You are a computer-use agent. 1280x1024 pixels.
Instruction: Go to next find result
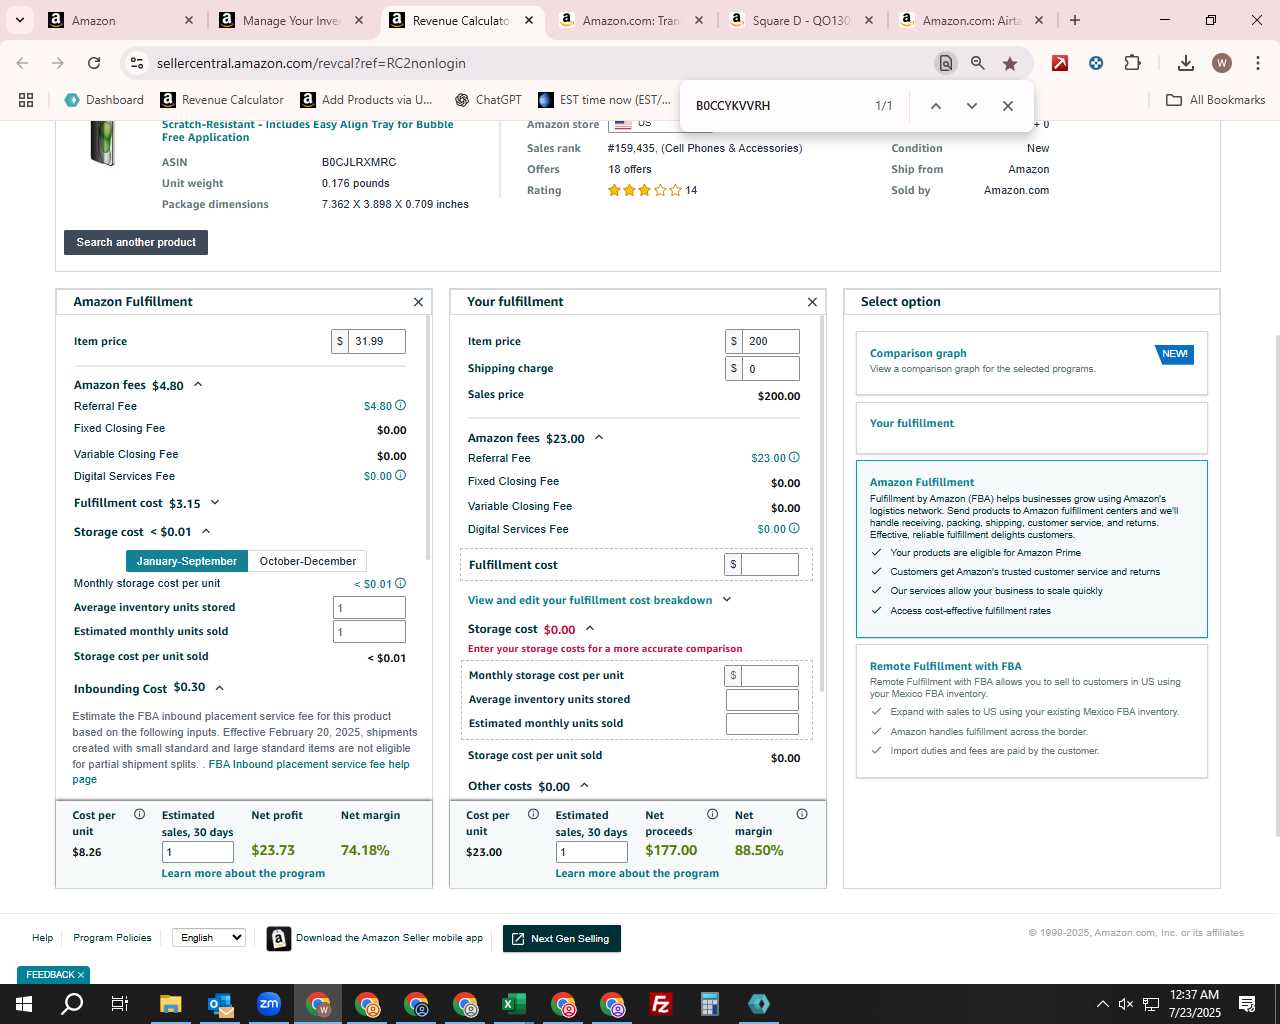click(x=972, y=106)
